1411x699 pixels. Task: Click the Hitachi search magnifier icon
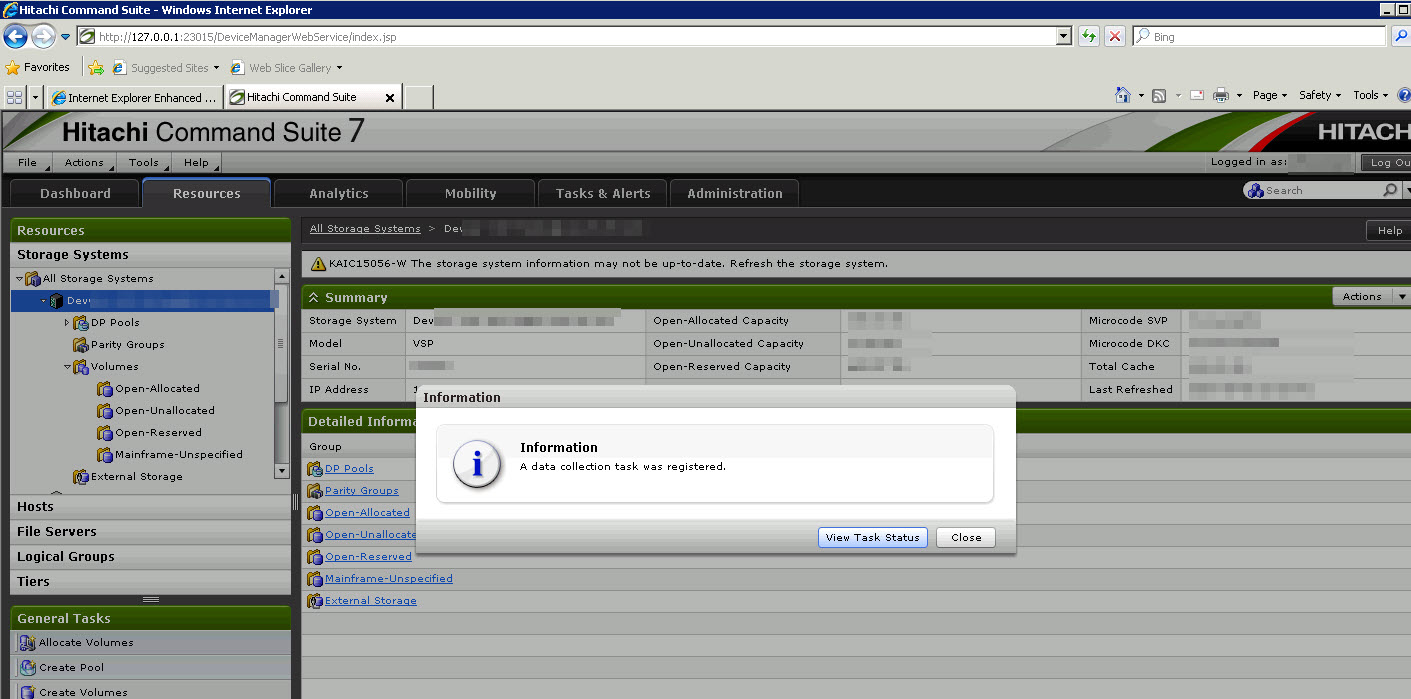(x=1390, y=190)
